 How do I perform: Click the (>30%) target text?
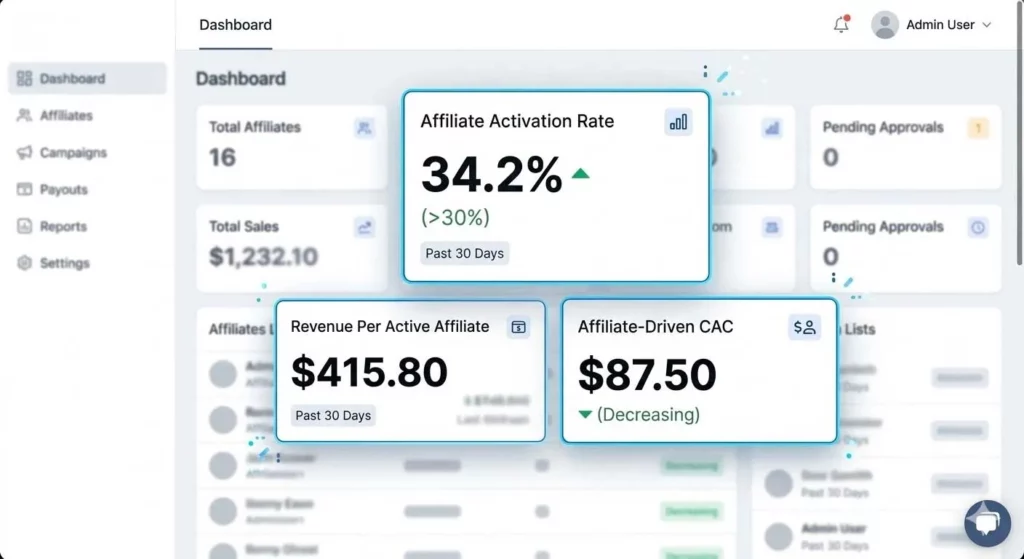(455, 217)
